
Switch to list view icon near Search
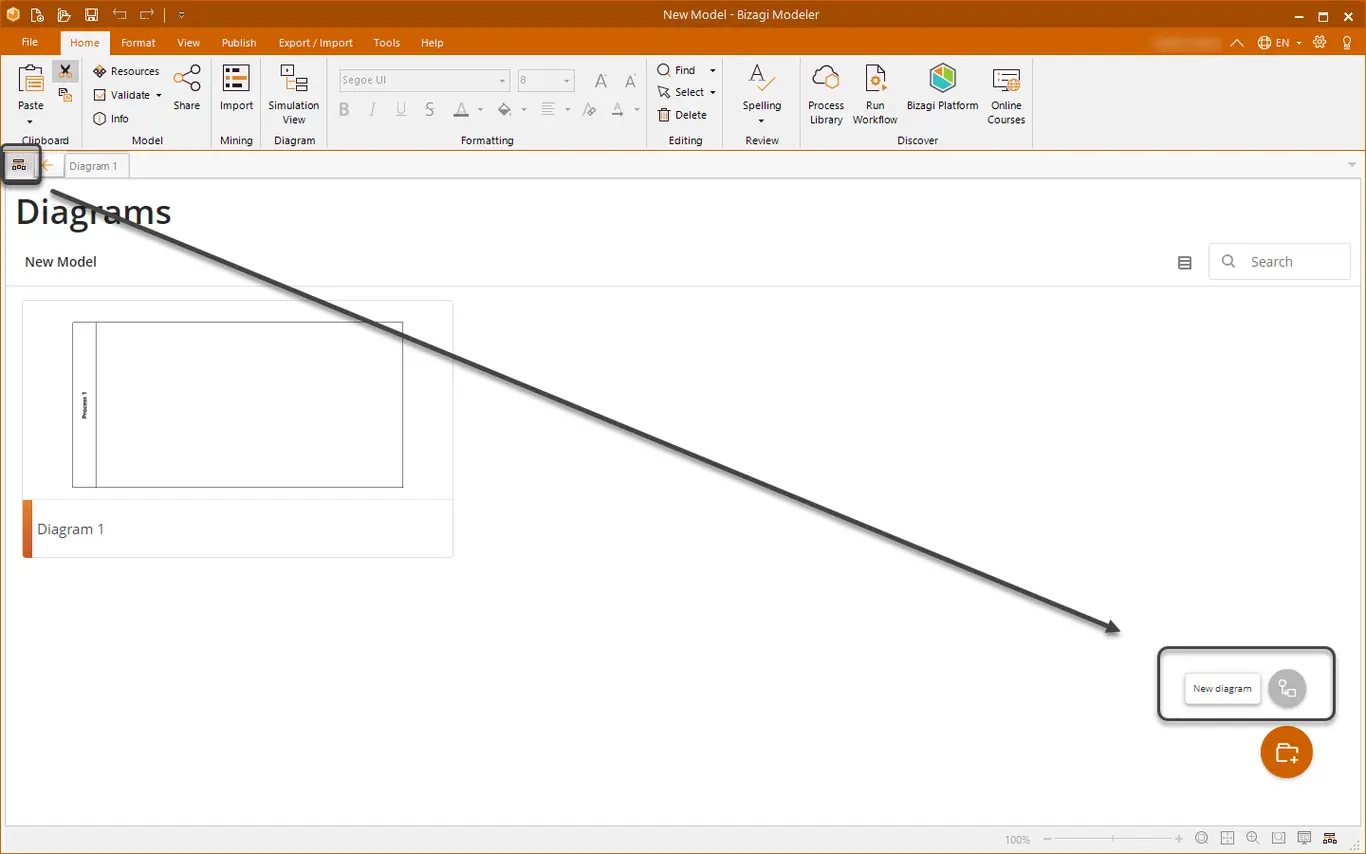(x=1185, y=262)
